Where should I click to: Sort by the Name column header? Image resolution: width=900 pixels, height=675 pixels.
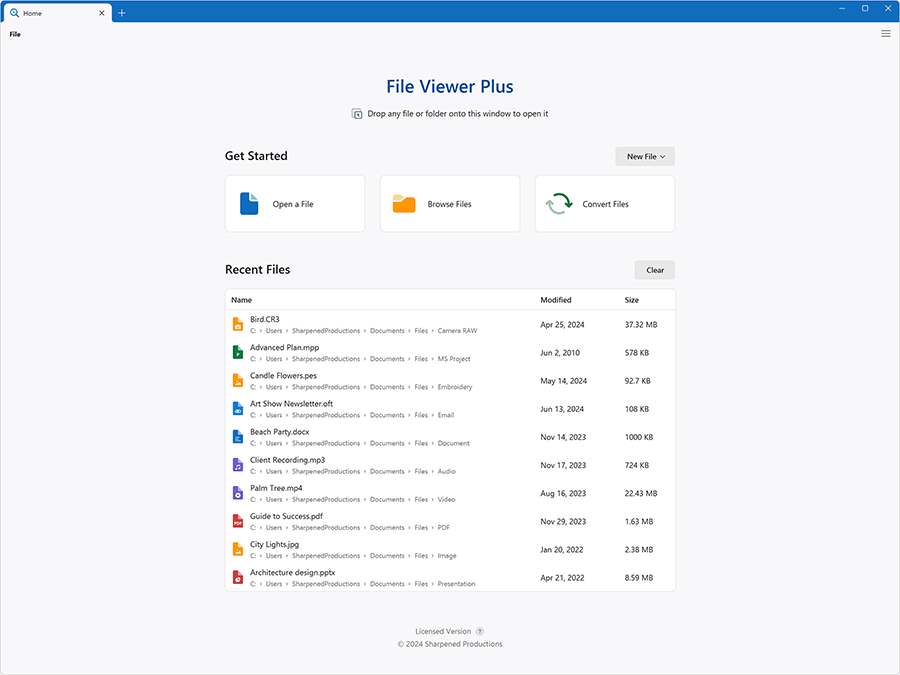(x=242, y=300)
